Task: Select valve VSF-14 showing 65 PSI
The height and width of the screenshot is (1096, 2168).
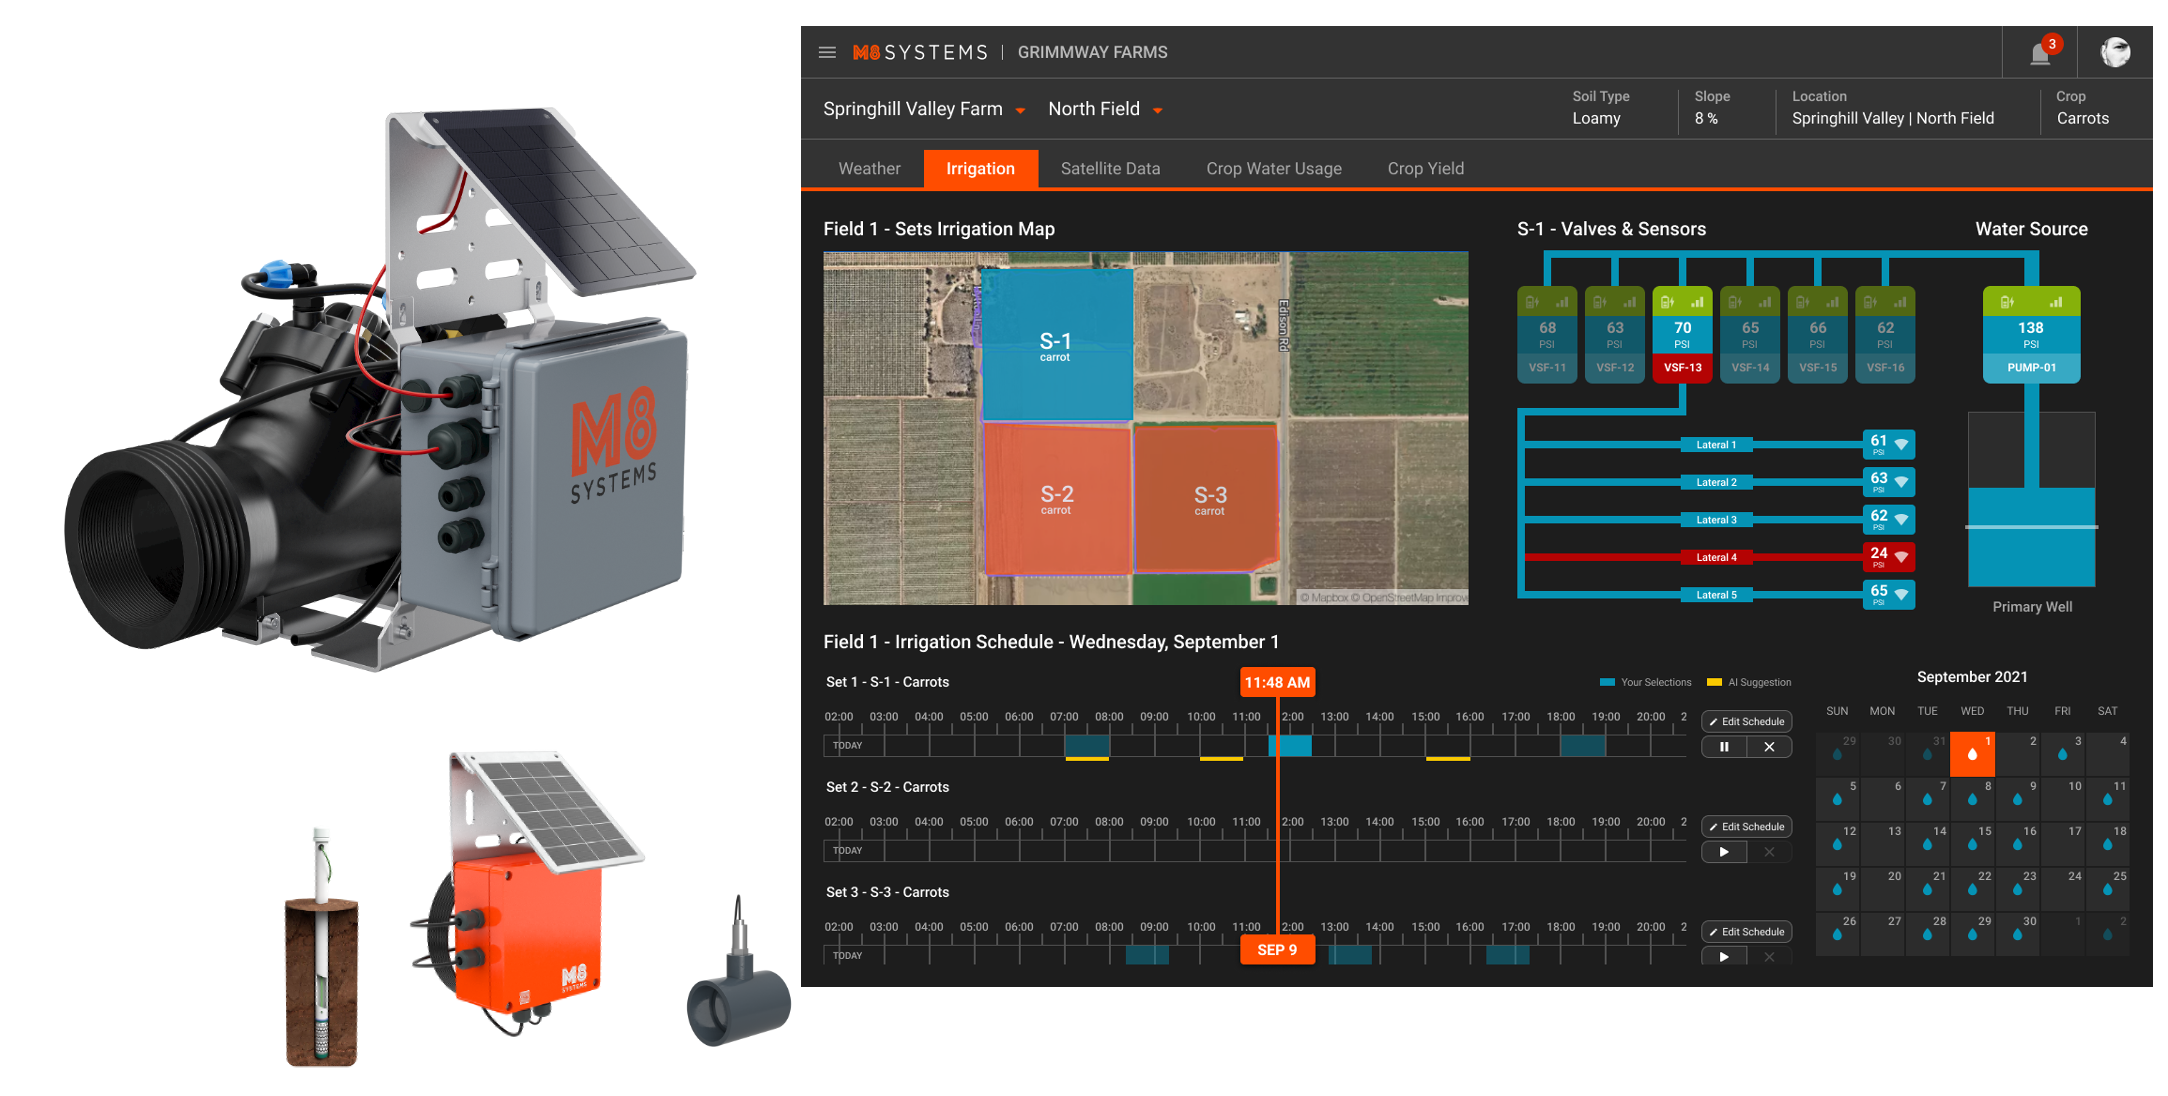Action: tap(1750, 335)
